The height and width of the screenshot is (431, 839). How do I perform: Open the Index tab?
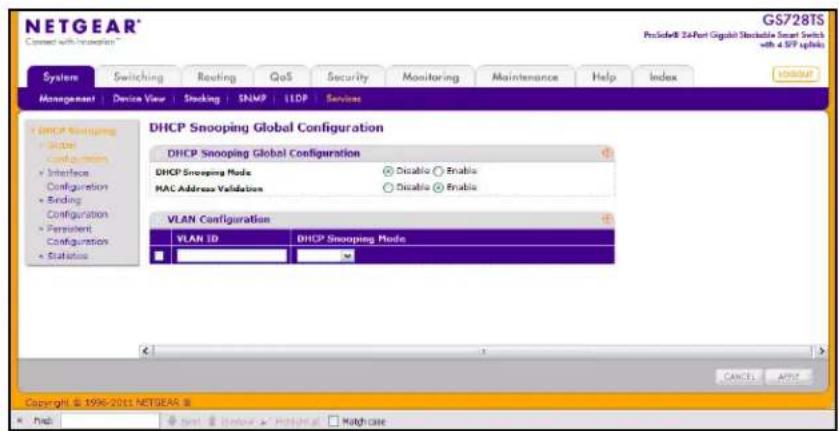click(663, 77)
